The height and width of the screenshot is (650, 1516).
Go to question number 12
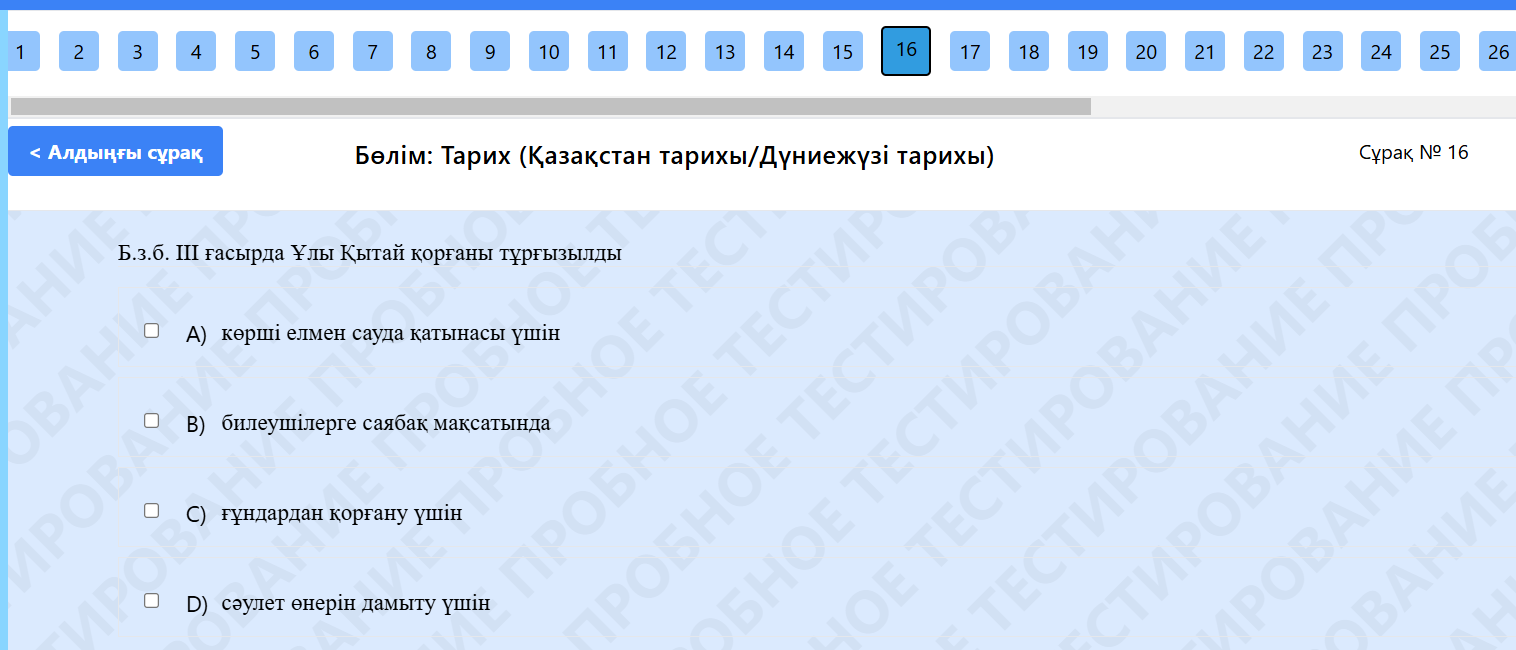coord(666,51)
